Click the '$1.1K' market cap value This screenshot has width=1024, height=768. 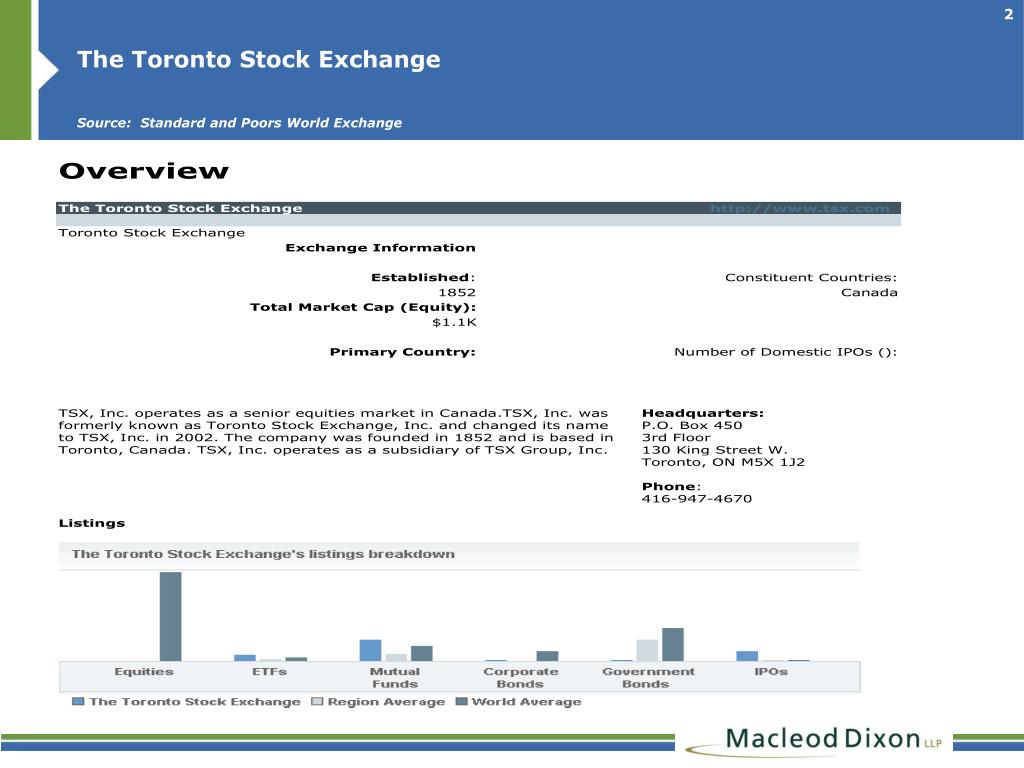[455, 322]
